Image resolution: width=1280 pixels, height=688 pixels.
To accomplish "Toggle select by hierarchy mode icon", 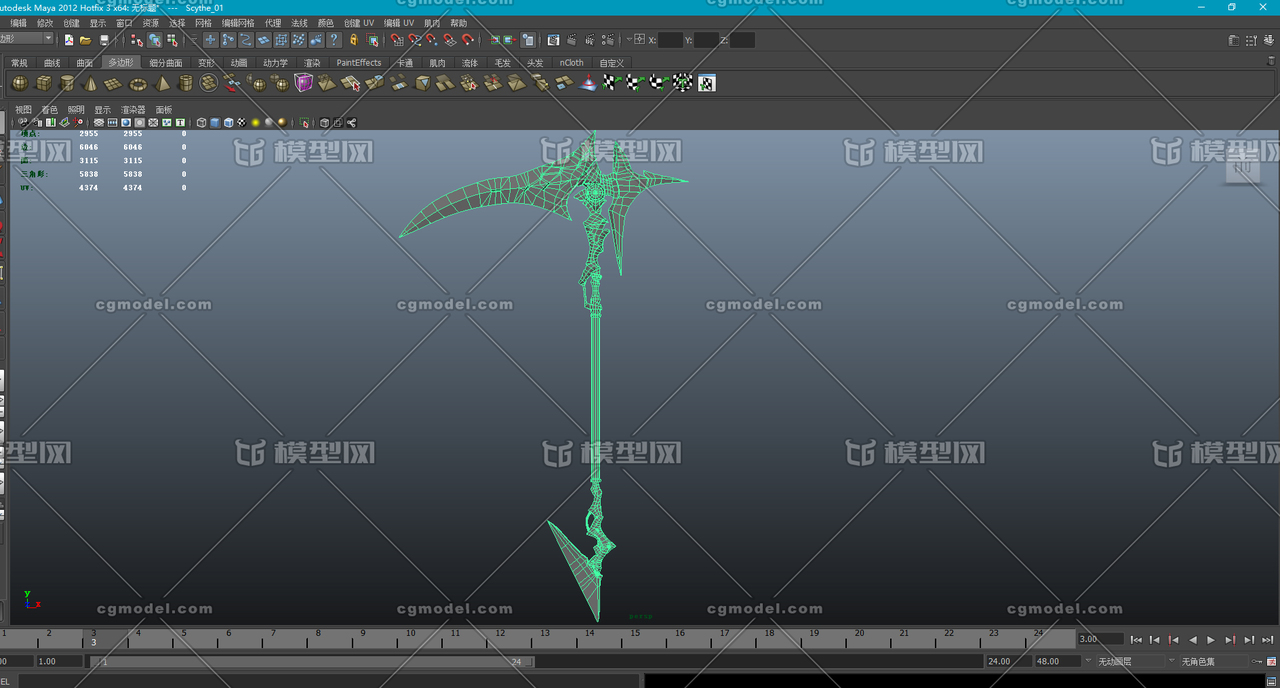I will tap(135, 40).
